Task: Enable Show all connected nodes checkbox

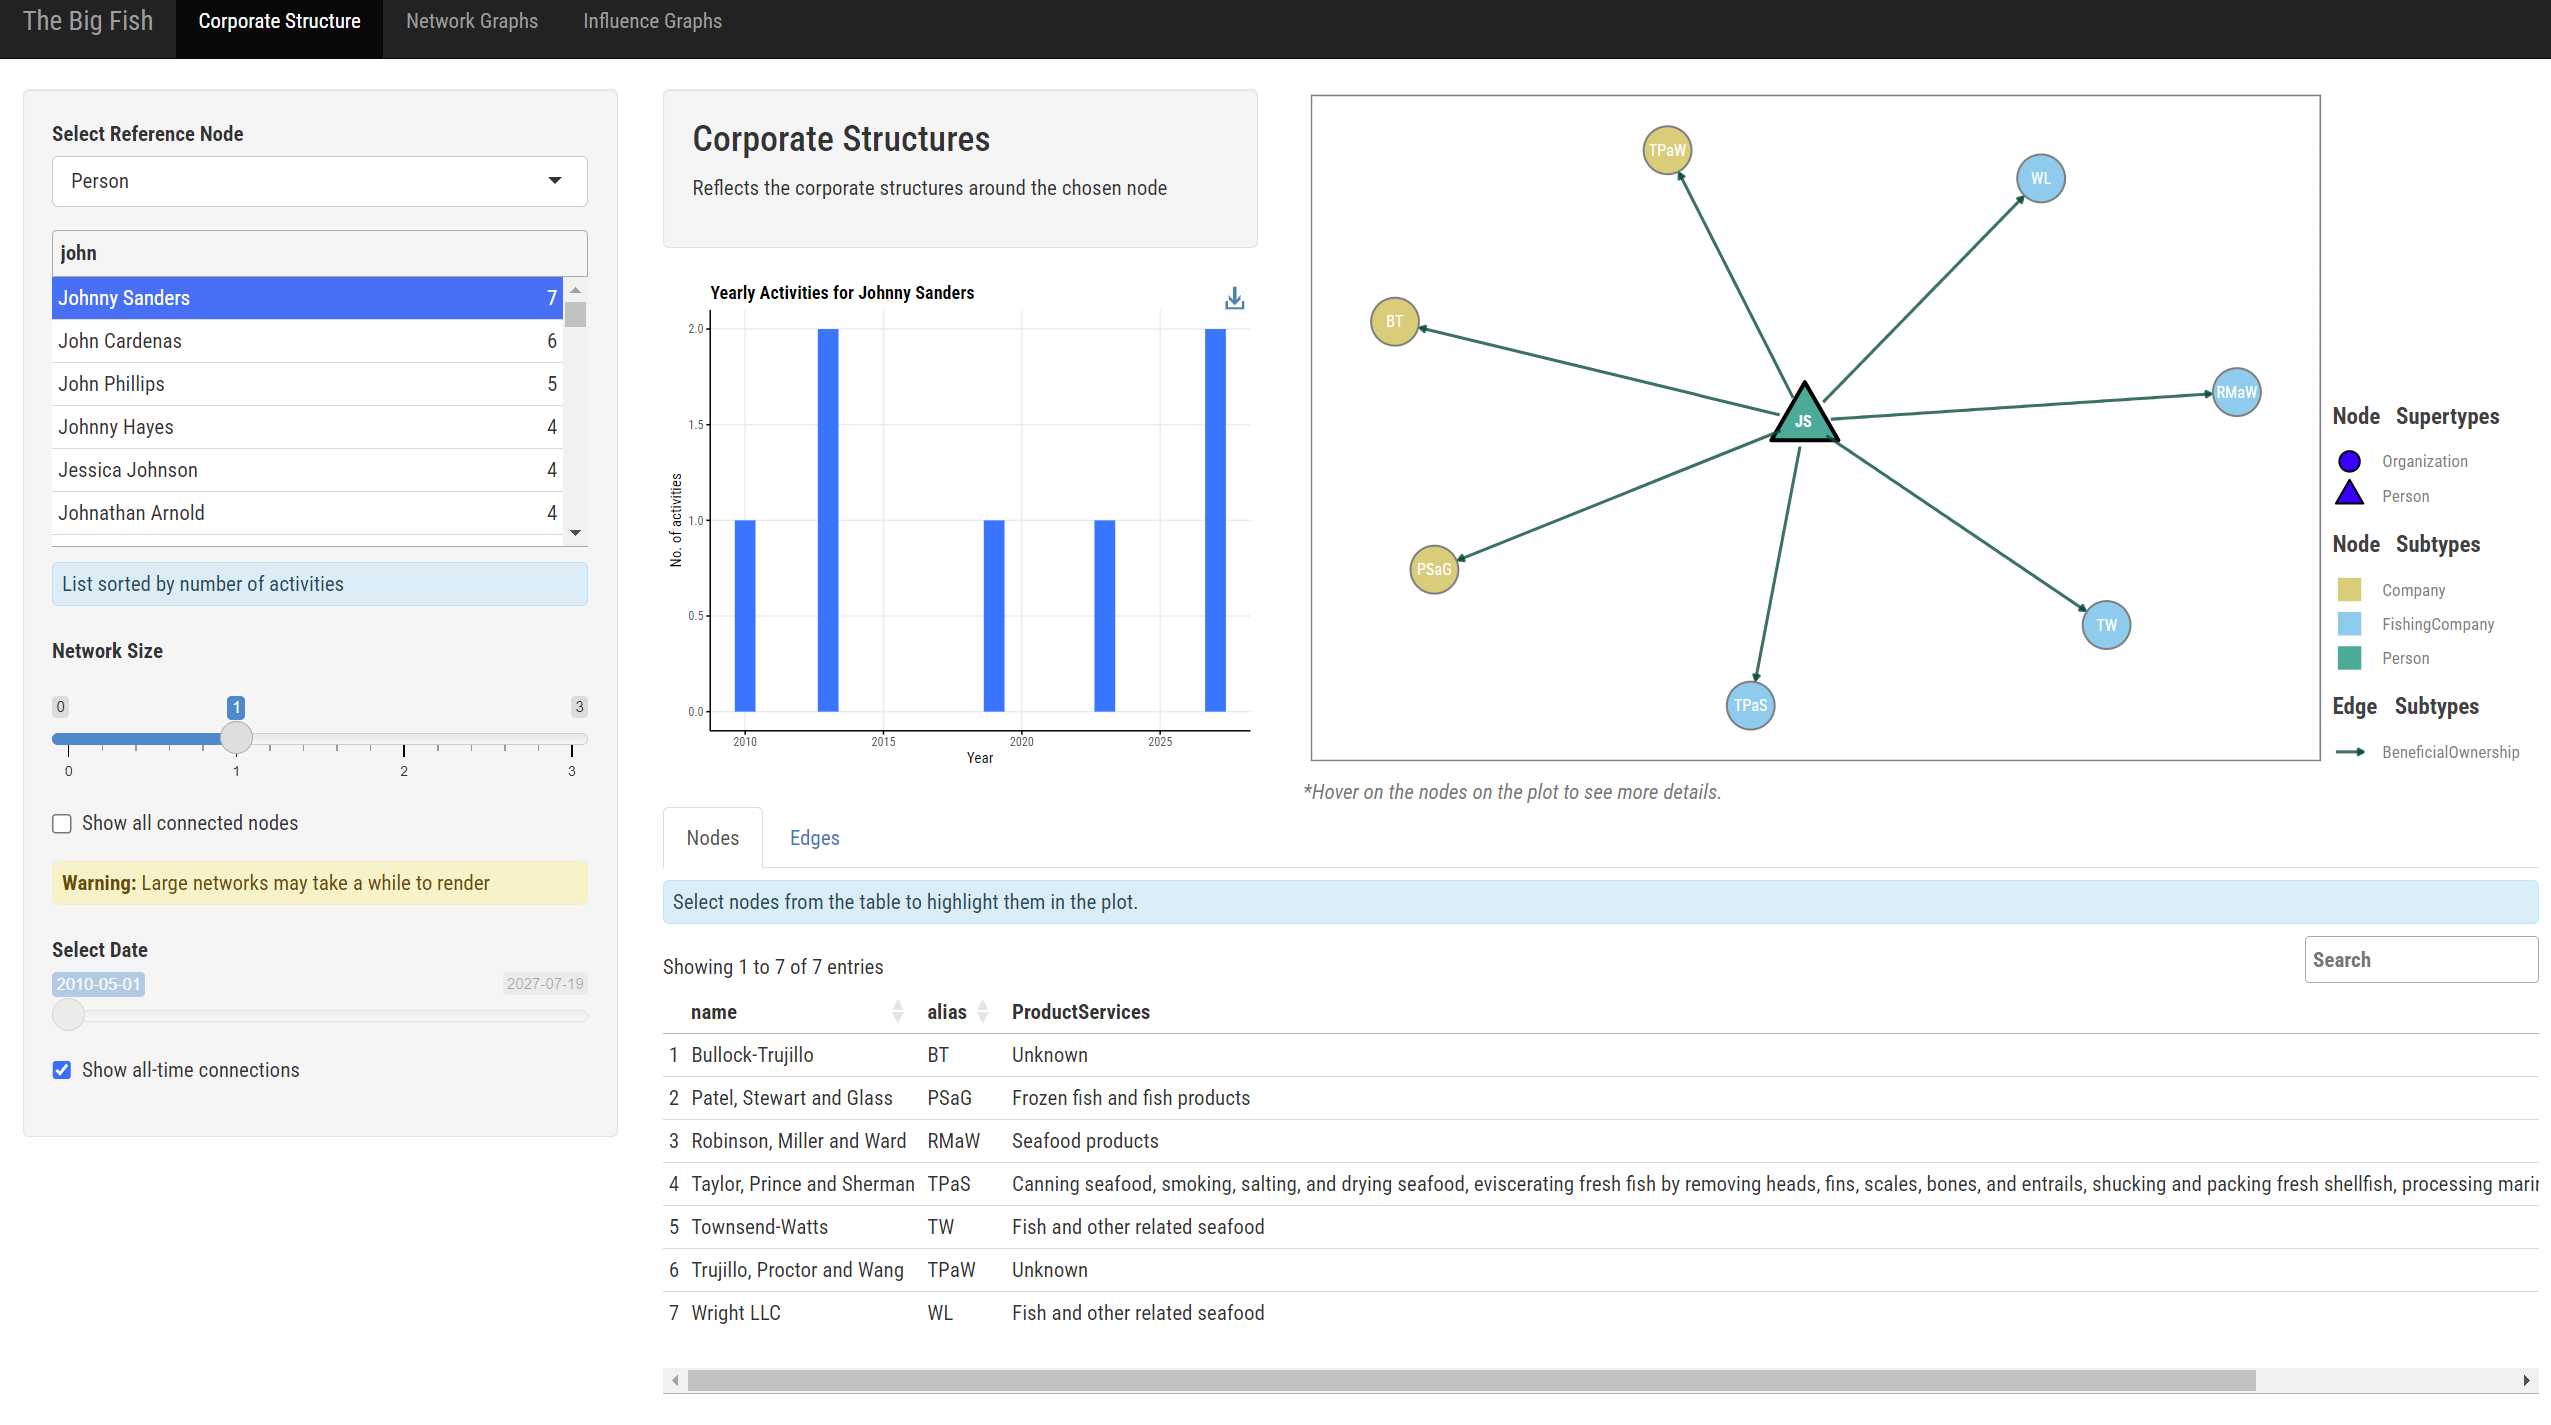Action: coord(62,823)
